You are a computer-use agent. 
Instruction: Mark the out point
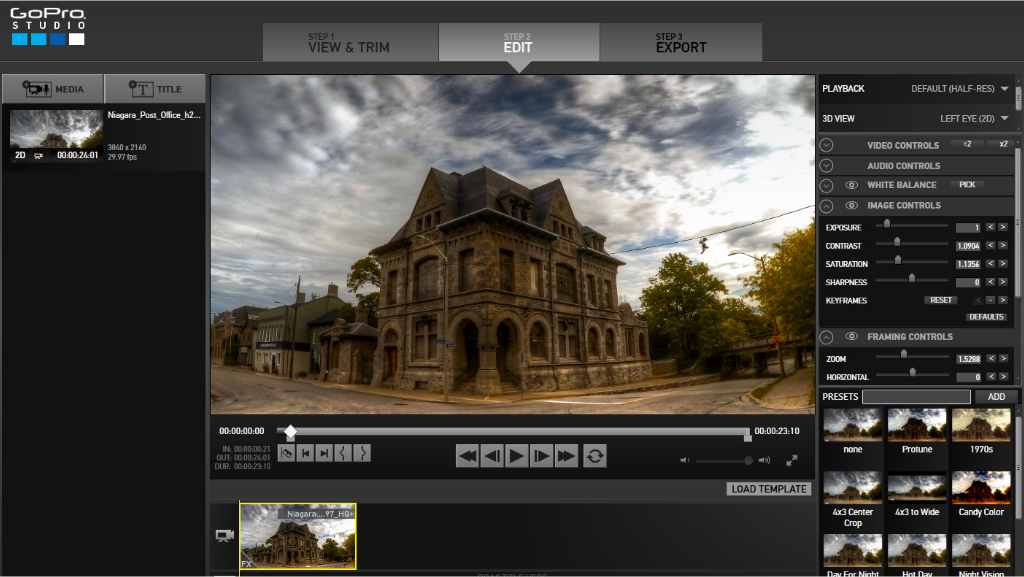[362, 453]
